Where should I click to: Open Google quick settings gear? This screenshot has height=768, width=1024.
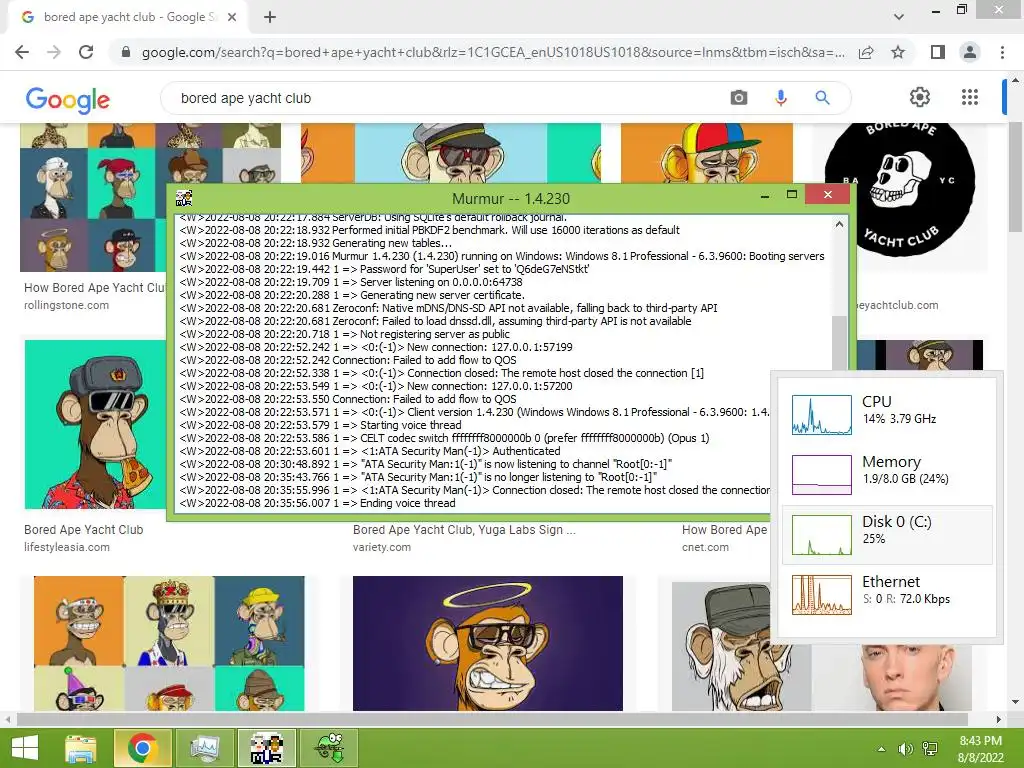click(920, 97)
